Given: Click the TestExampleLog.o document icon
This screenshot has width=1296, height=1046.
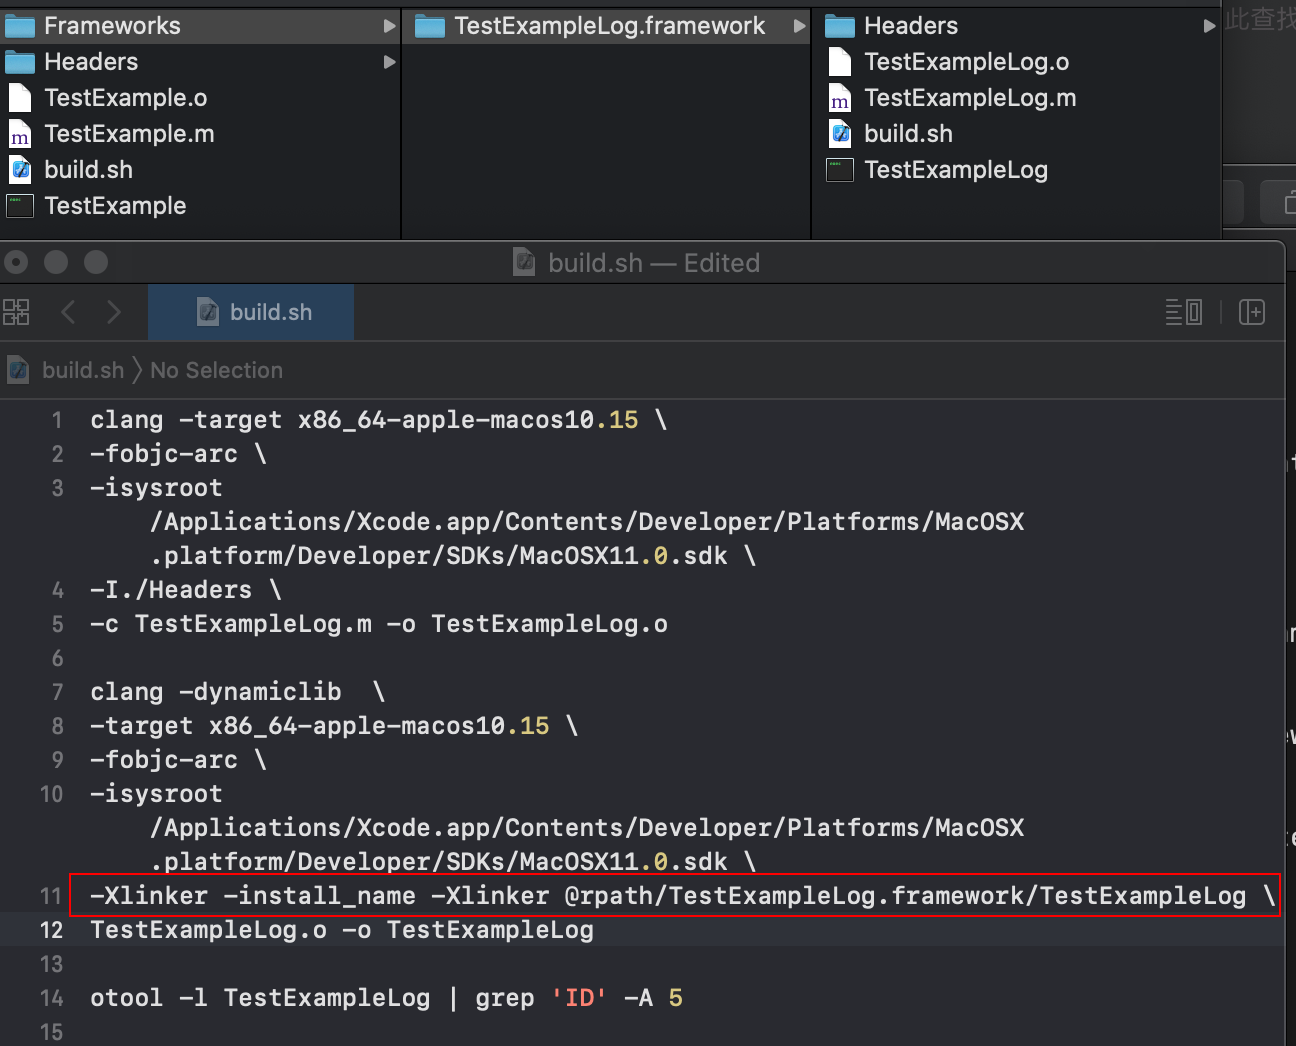Looking at the screenshot, I should [840, 62].
